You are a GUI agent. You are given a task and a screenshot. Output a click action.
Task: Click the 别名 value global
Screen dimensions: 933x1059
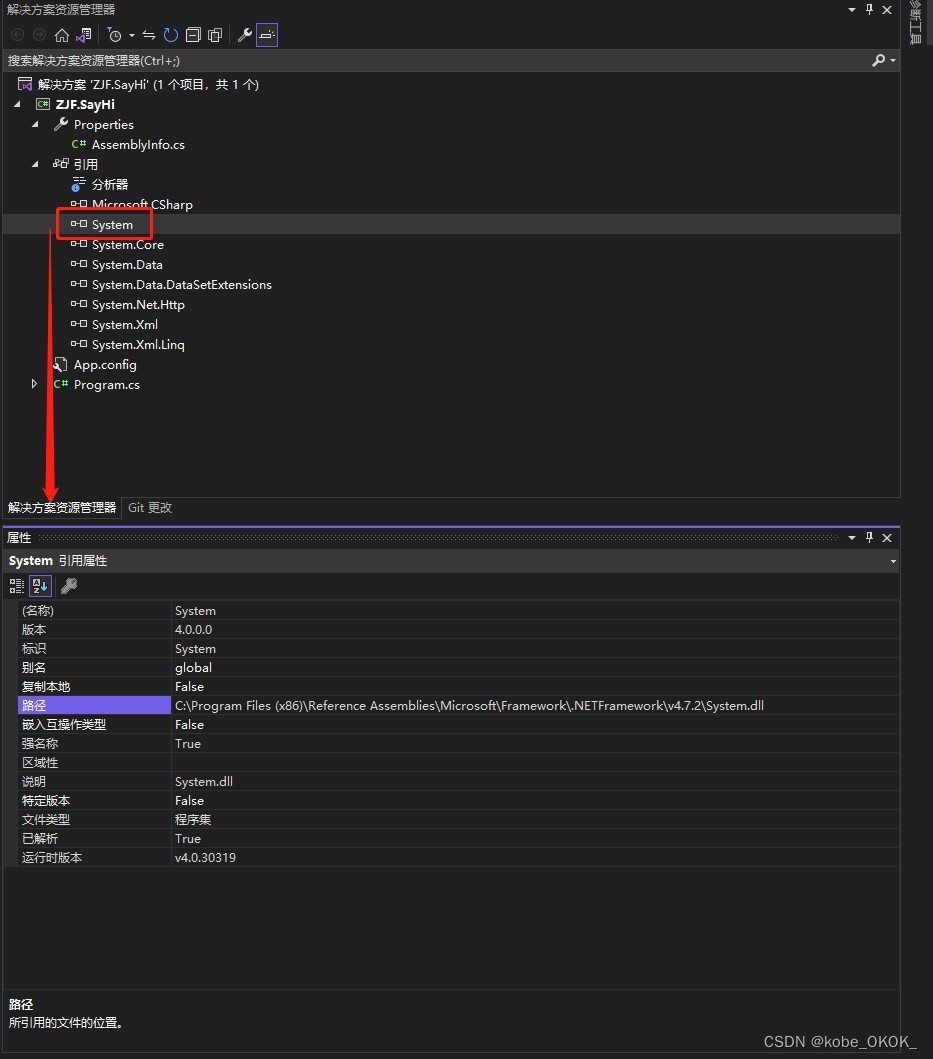click(193, 668)
